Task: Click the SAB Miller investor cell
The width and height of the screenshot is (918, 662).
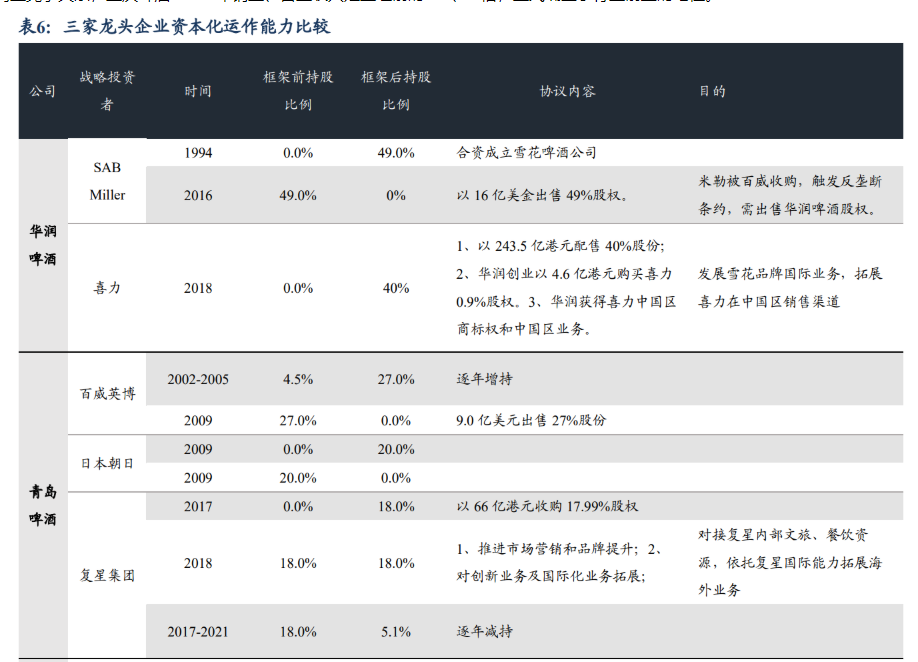Action: click(x=107, y=181)
